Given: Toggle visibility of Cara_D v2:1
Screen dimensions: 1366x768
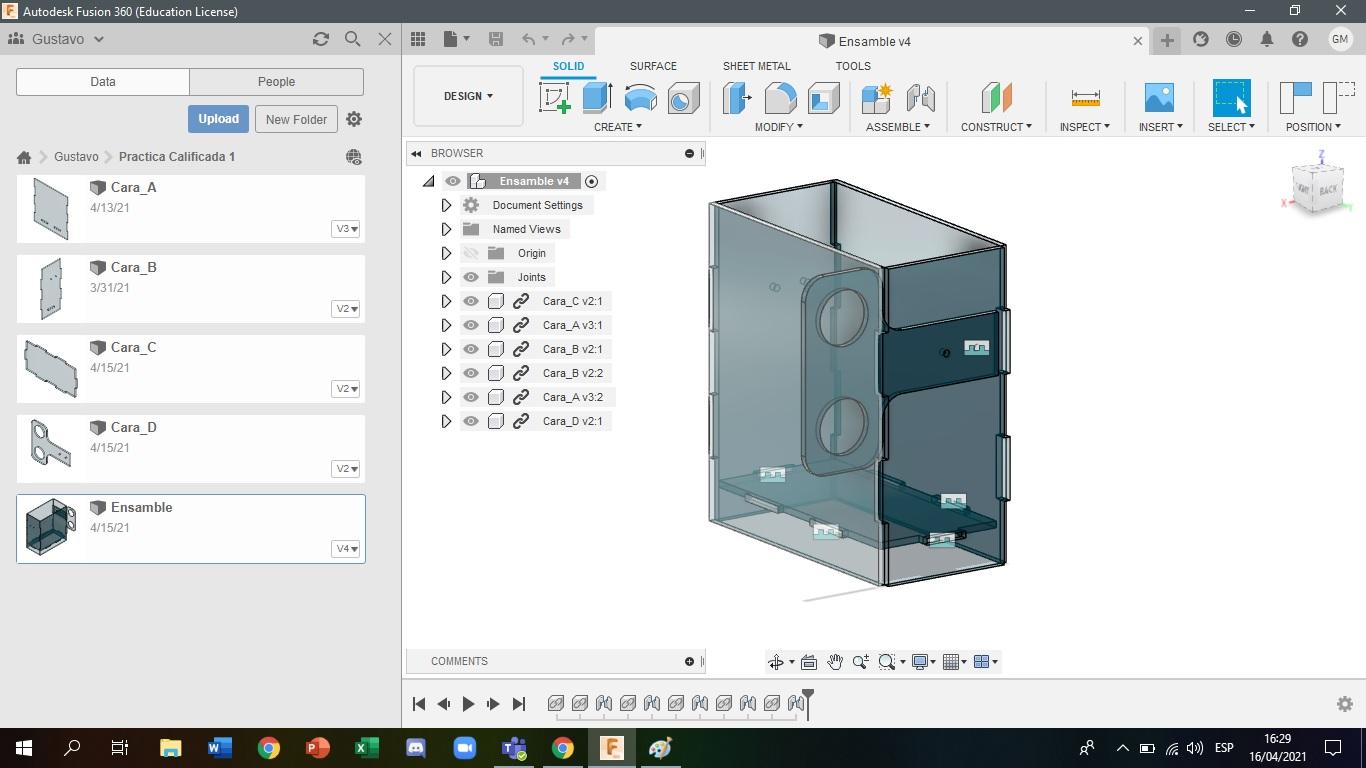Looking at the screenshot, I should click(471, 421).
